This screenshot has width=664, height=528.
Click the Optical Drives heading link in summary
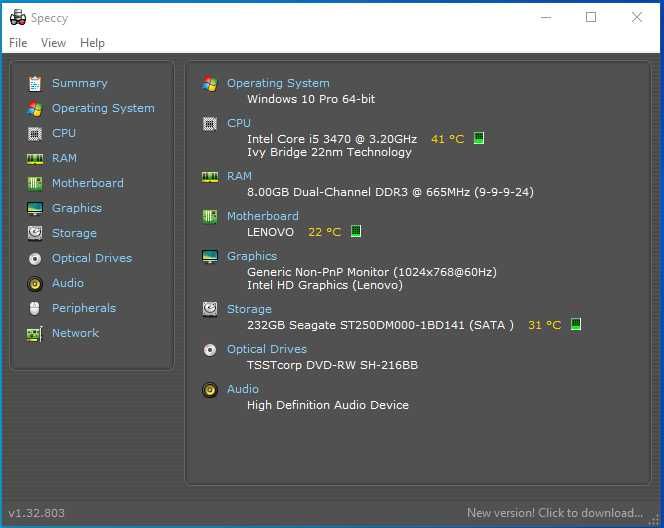(x=267, y=349)
